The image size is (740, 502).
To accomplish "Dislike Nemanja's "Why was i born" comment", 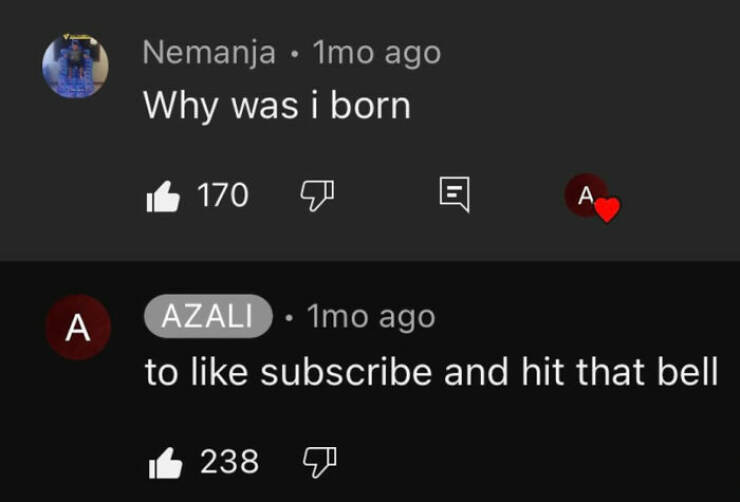I will pos(318,196).
